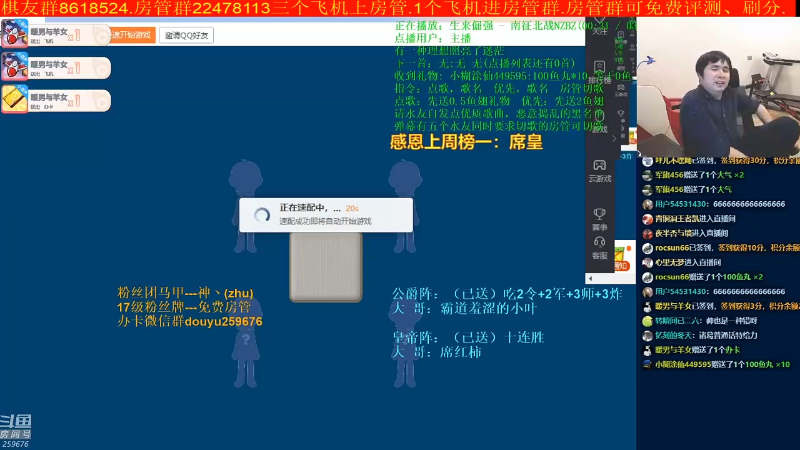Click the avatar beside rocsun66已签到 chat message
Viewport: 800px width, 450px height.
click(647, 248)
